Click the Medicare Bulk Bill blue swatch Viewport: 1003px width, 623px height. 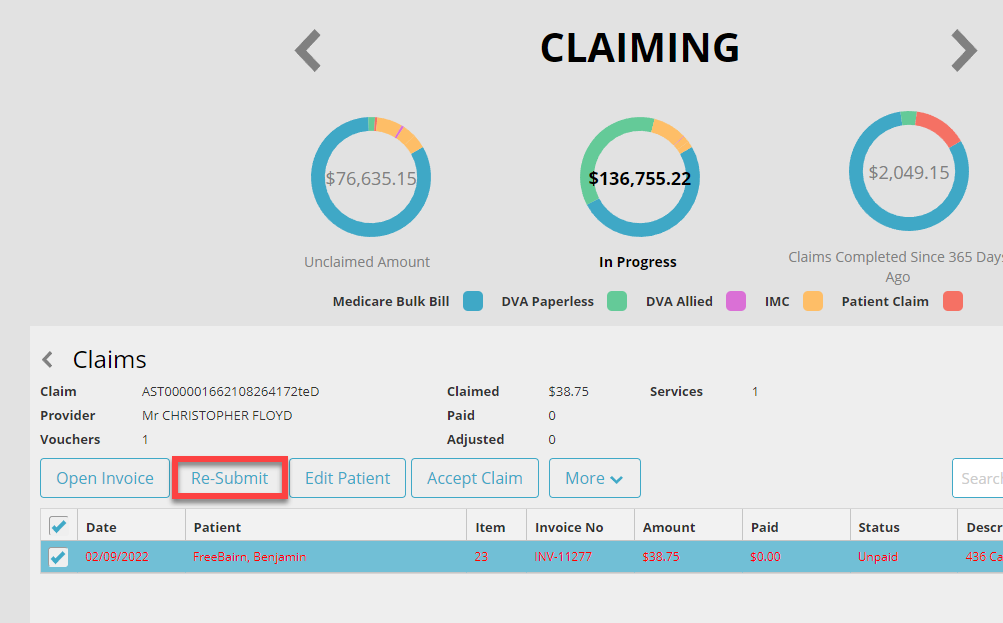point(473,301)
